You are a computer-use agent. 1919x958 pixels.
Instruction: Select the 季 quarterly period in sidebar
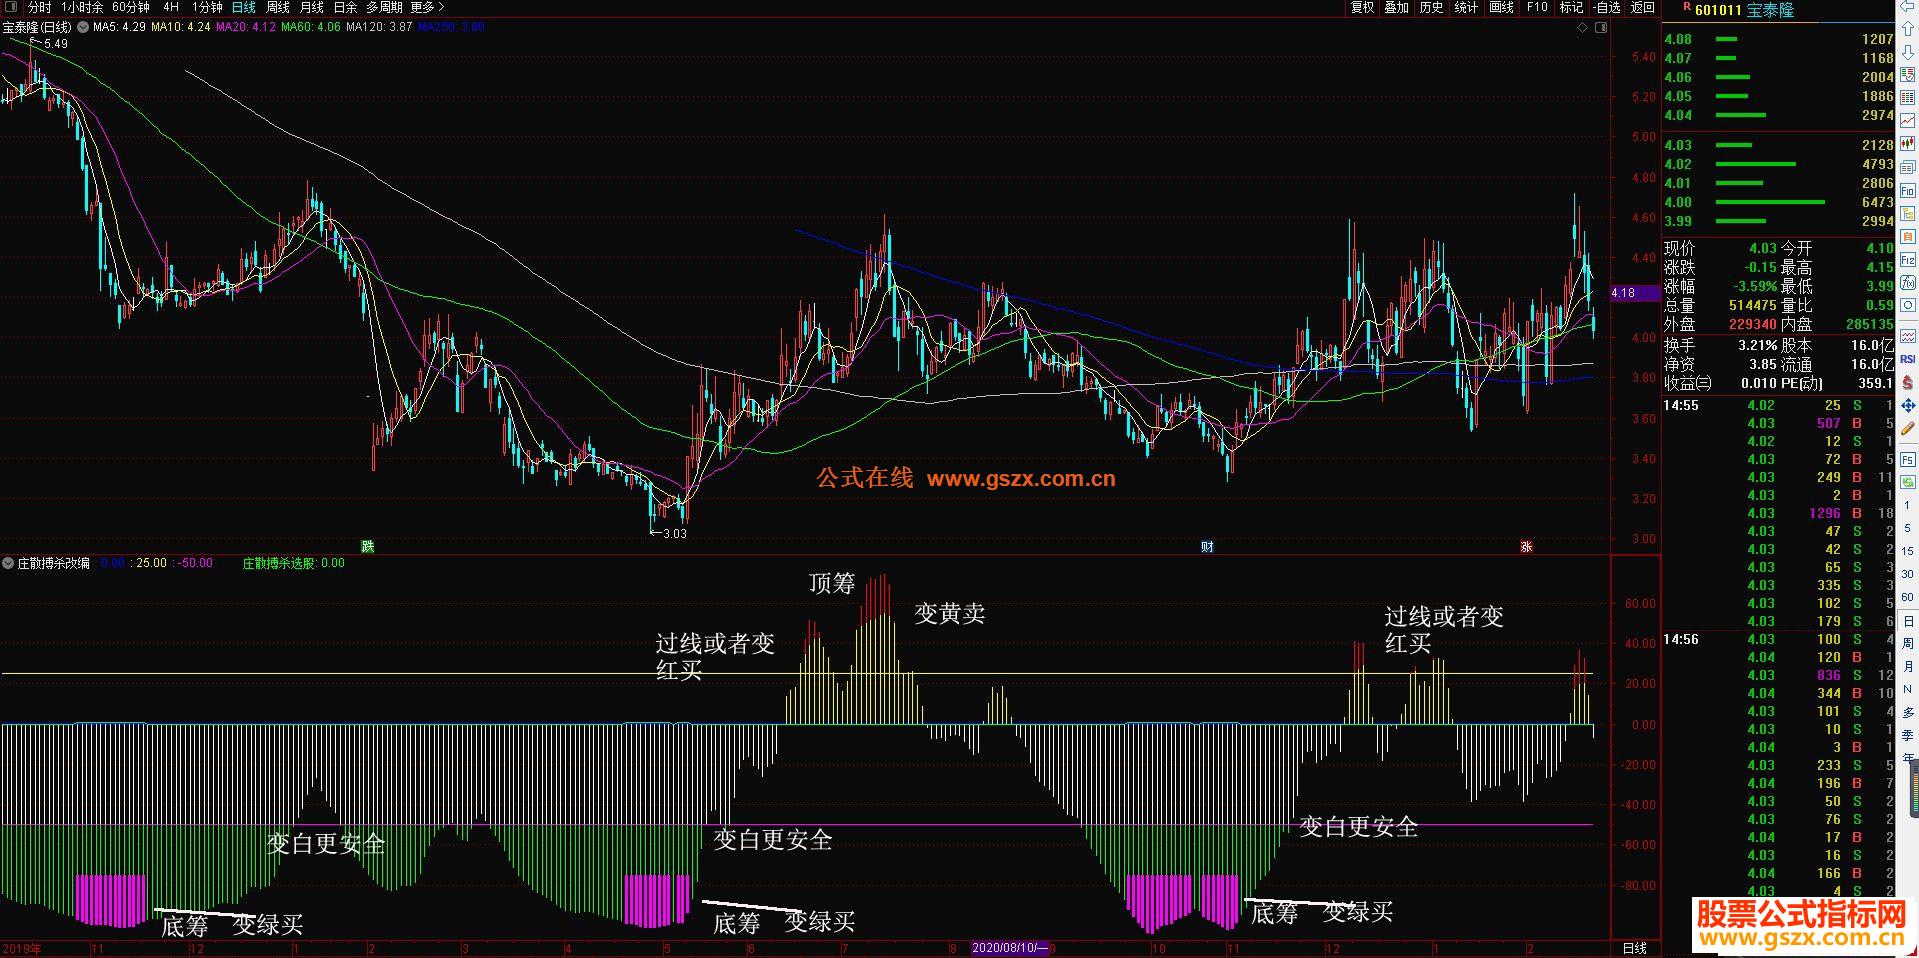1908,736
